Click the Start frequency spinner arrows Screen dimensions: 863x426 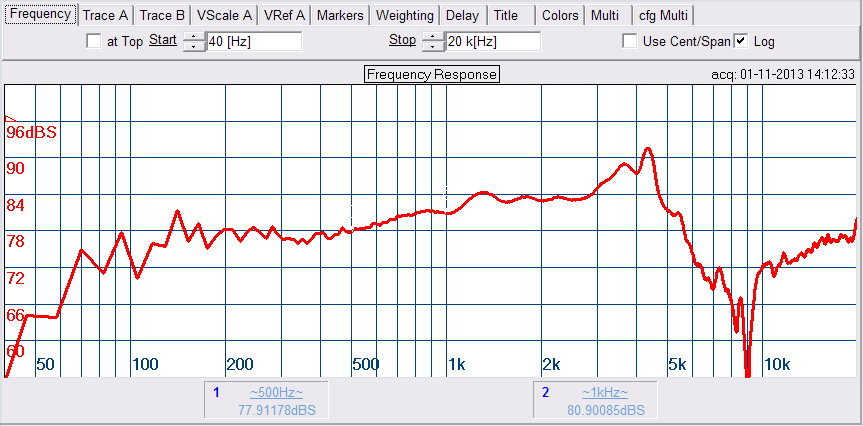pos(193,41)
